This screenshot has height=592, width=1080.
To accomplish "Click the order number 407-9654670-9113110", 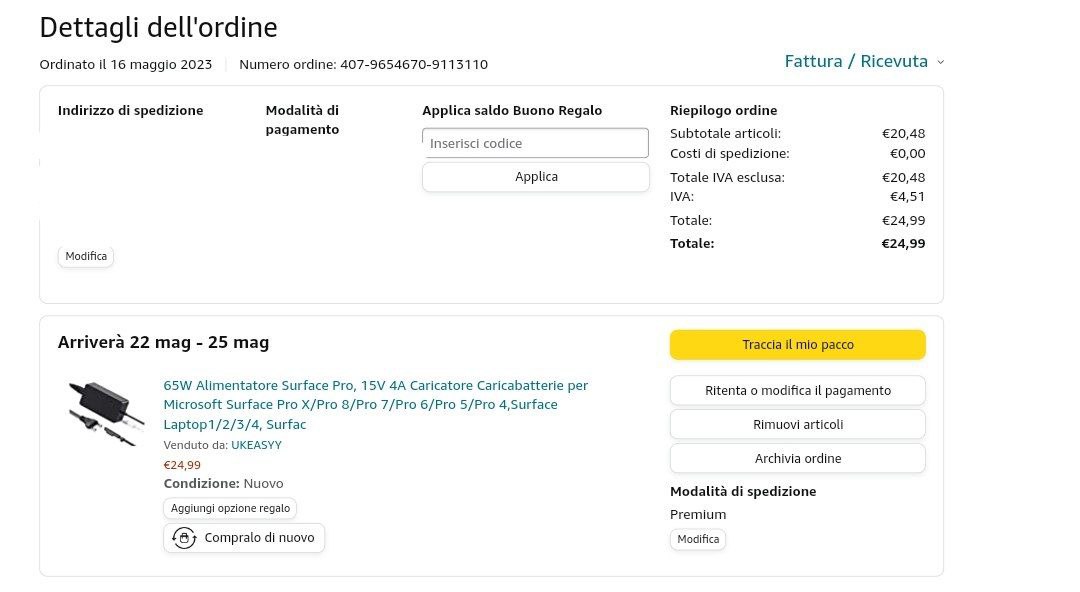I will coord(414,65).
